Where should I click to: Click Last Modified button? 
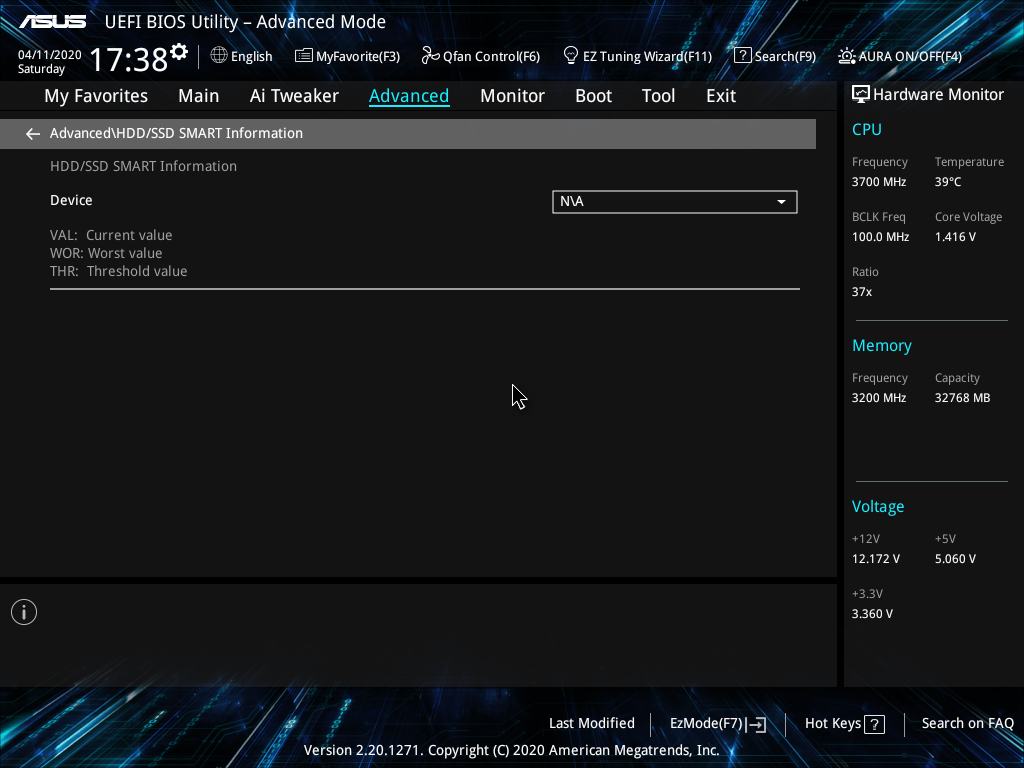pyautogui.click(x=592, y=724)
